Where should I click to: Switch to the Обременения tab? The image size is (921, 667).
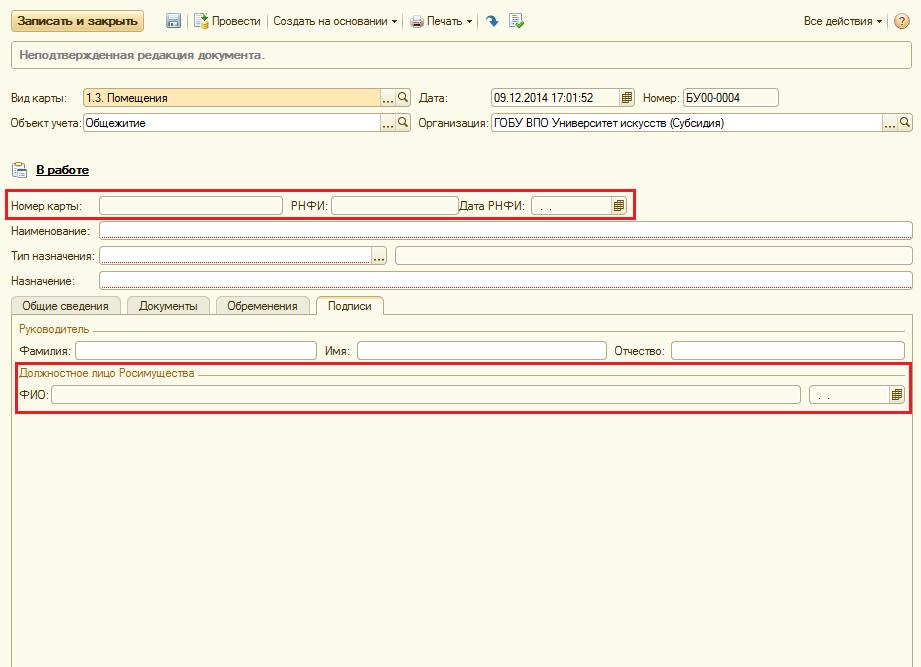pos(263,306)
